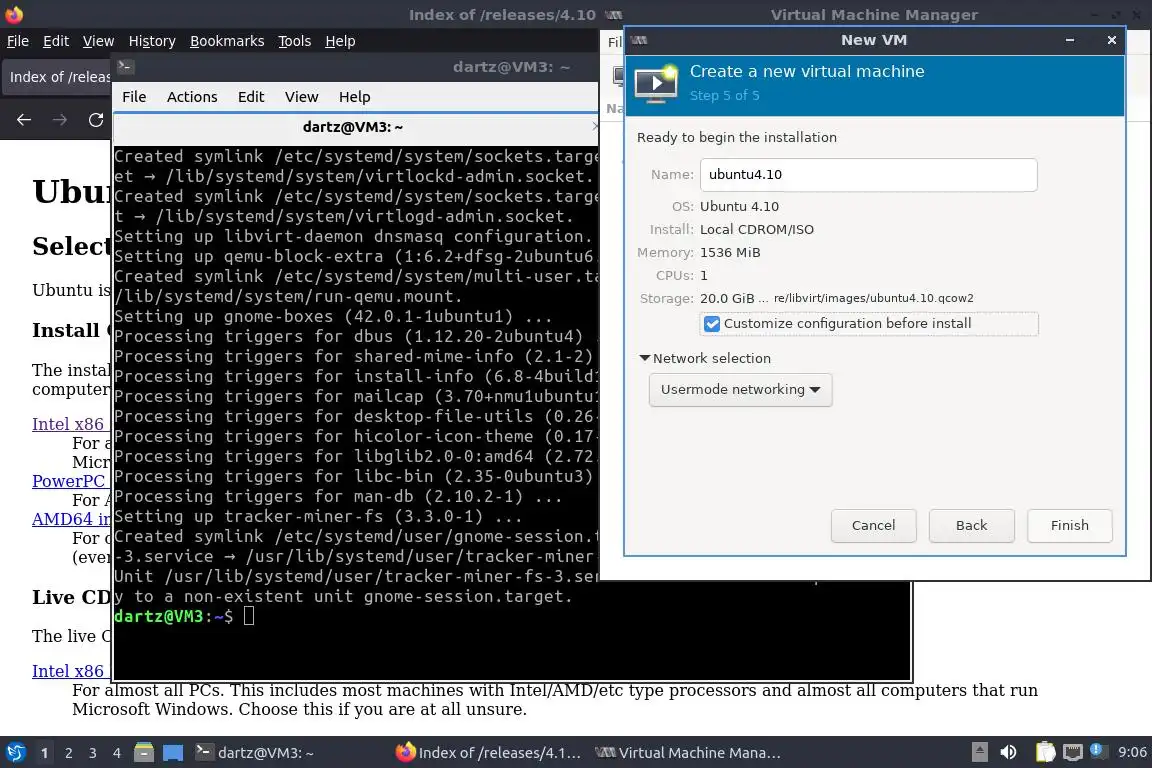1152x768 pixels.
Task: Open terminal Actions menu
Action: point(192,97)
